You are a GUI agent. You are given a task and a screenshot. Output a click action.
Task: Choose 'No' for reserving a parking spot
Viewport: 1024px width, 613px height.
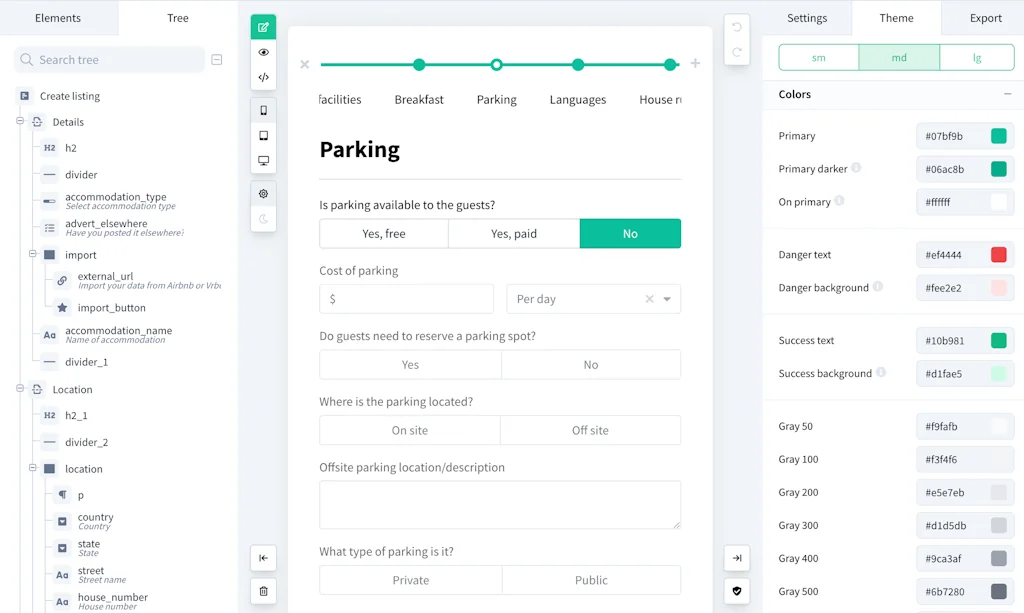(590, 364)
